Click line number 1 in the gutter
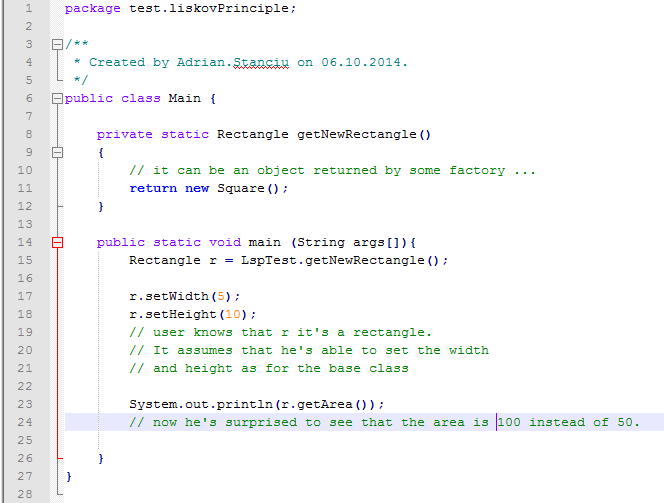This screenshot has height=503, width=664. click(x=28, y=8)
